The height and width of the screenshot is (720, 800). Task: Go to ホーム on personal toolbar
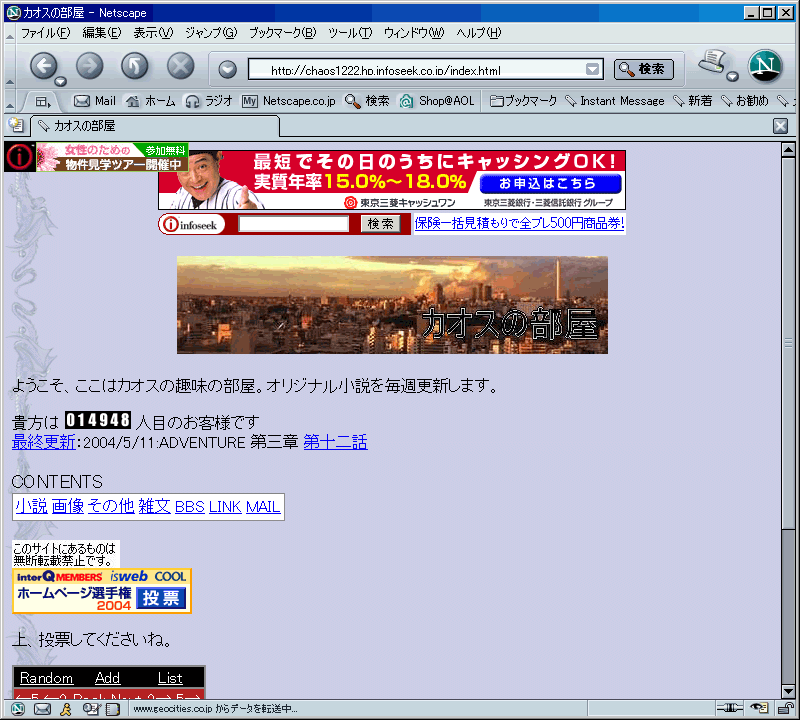(x=151, y=101)
